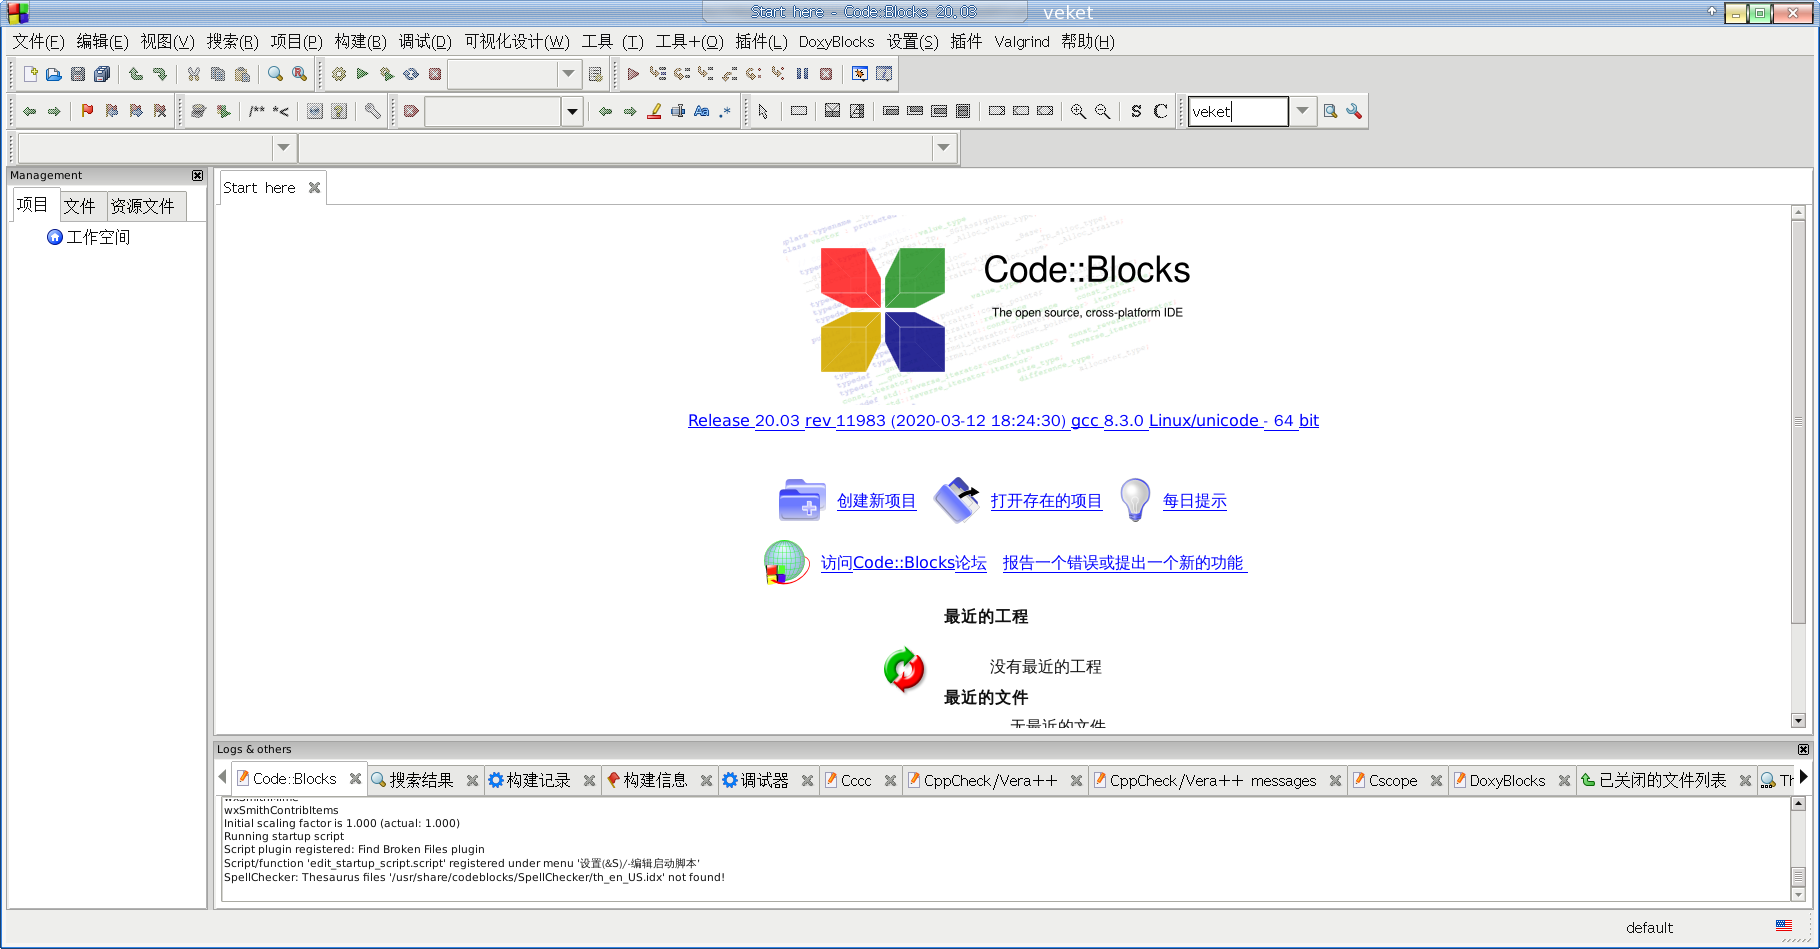Click the Toggle bookmark red flag icon
Image resolution: width=1820 pixels, height=949 pixels.
coord(88,111)
